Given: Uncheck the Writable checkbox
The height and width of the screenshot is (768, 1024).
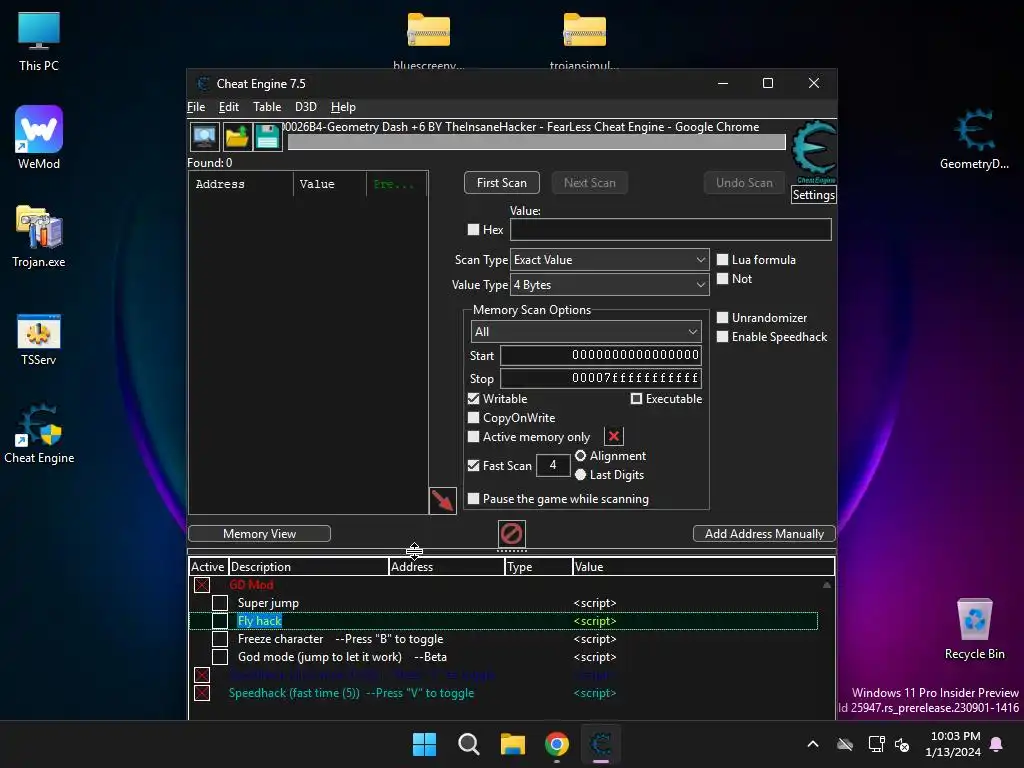Looking at the screenshot, I should pos(473,399).
